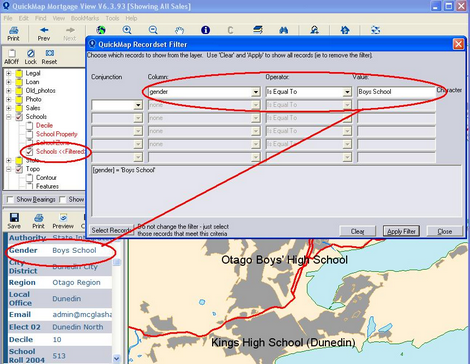Viewport: 470px width, 364px height.
Task: Click the Select Records button
Action: click(x=112, y=230)
